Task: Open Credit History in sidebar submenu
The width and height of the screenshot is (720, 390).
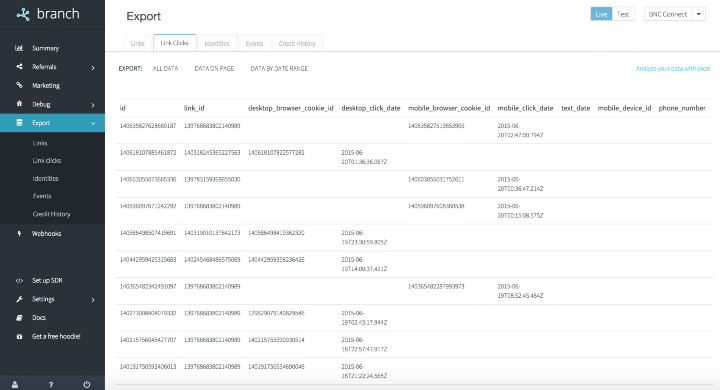Action: pyautogui.click(x=51, y=214)
